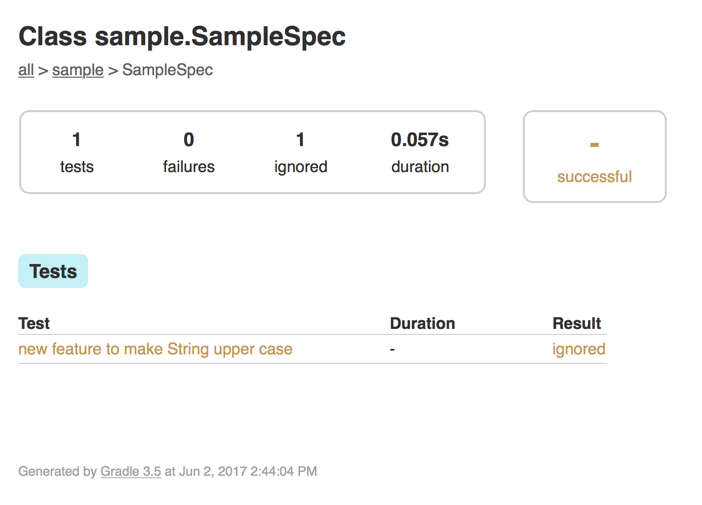The height and width of the screenshot is (505, 702).
Task: Click the "successful" label
Action: tap(594, 177)
